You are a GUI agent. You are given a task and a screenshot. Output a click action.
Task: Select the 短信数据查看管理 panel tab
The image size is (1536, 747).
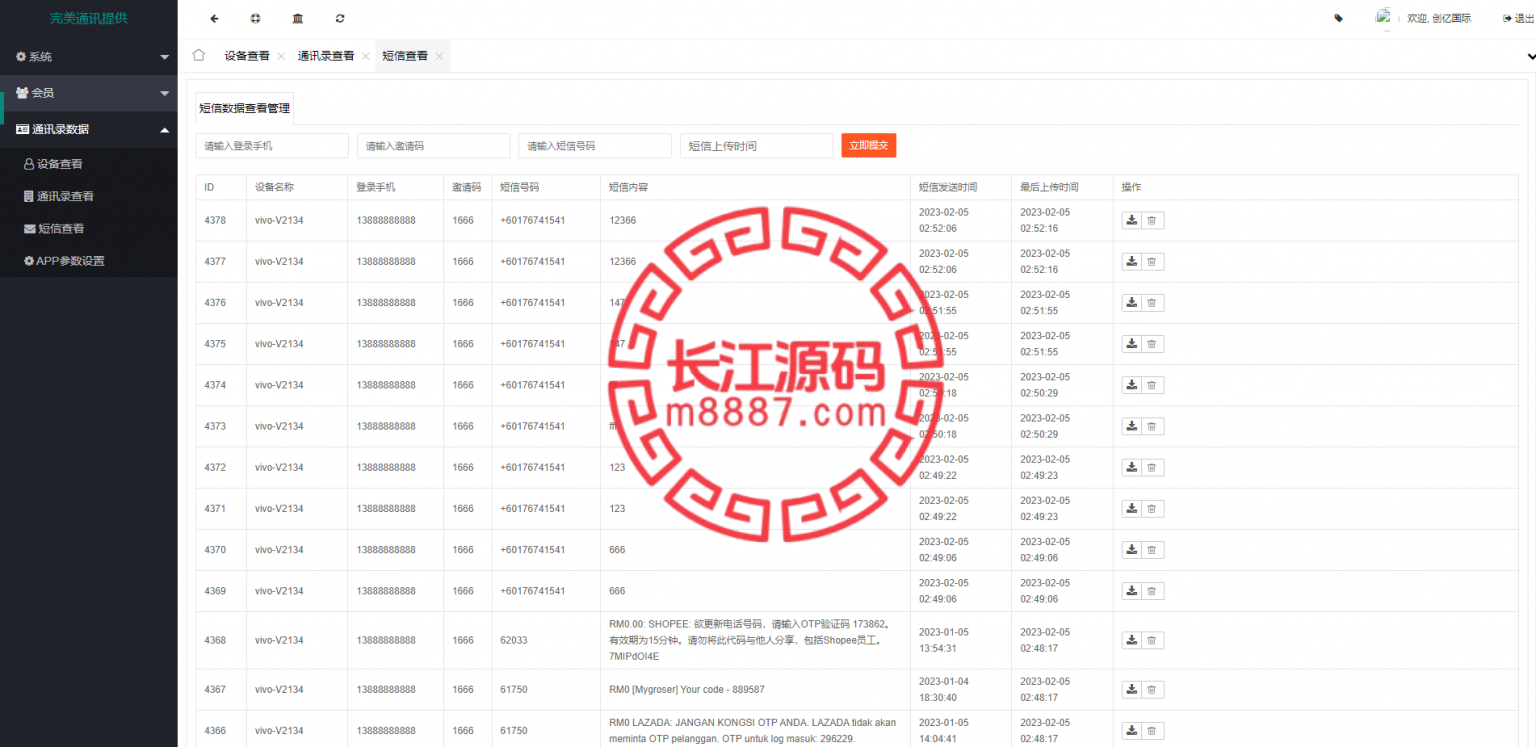[x=244, y=108]
